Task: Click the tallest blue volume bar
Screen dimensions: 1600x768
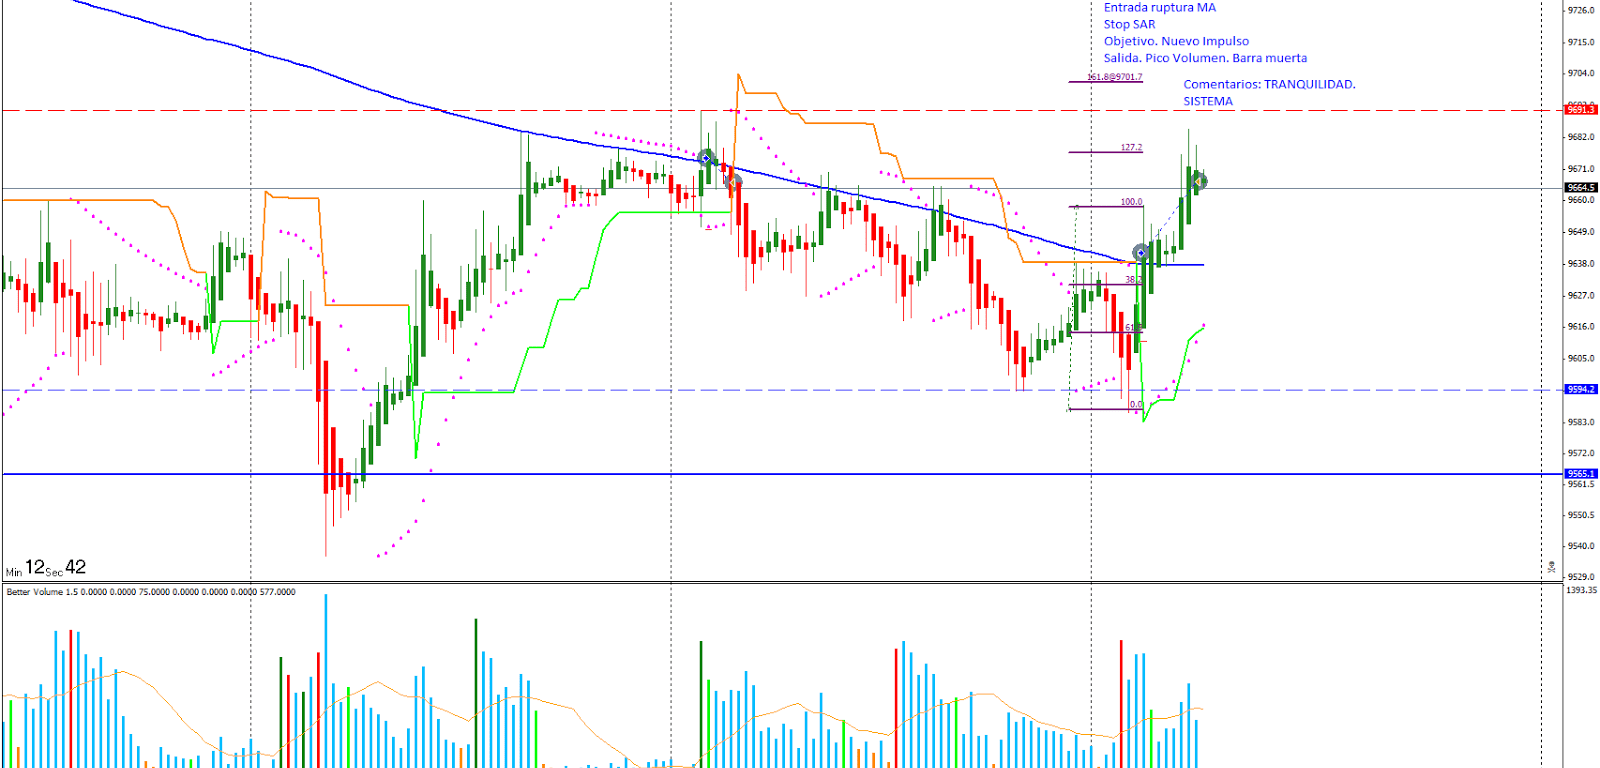Action: pyautogui.click(x=325, y=680)
